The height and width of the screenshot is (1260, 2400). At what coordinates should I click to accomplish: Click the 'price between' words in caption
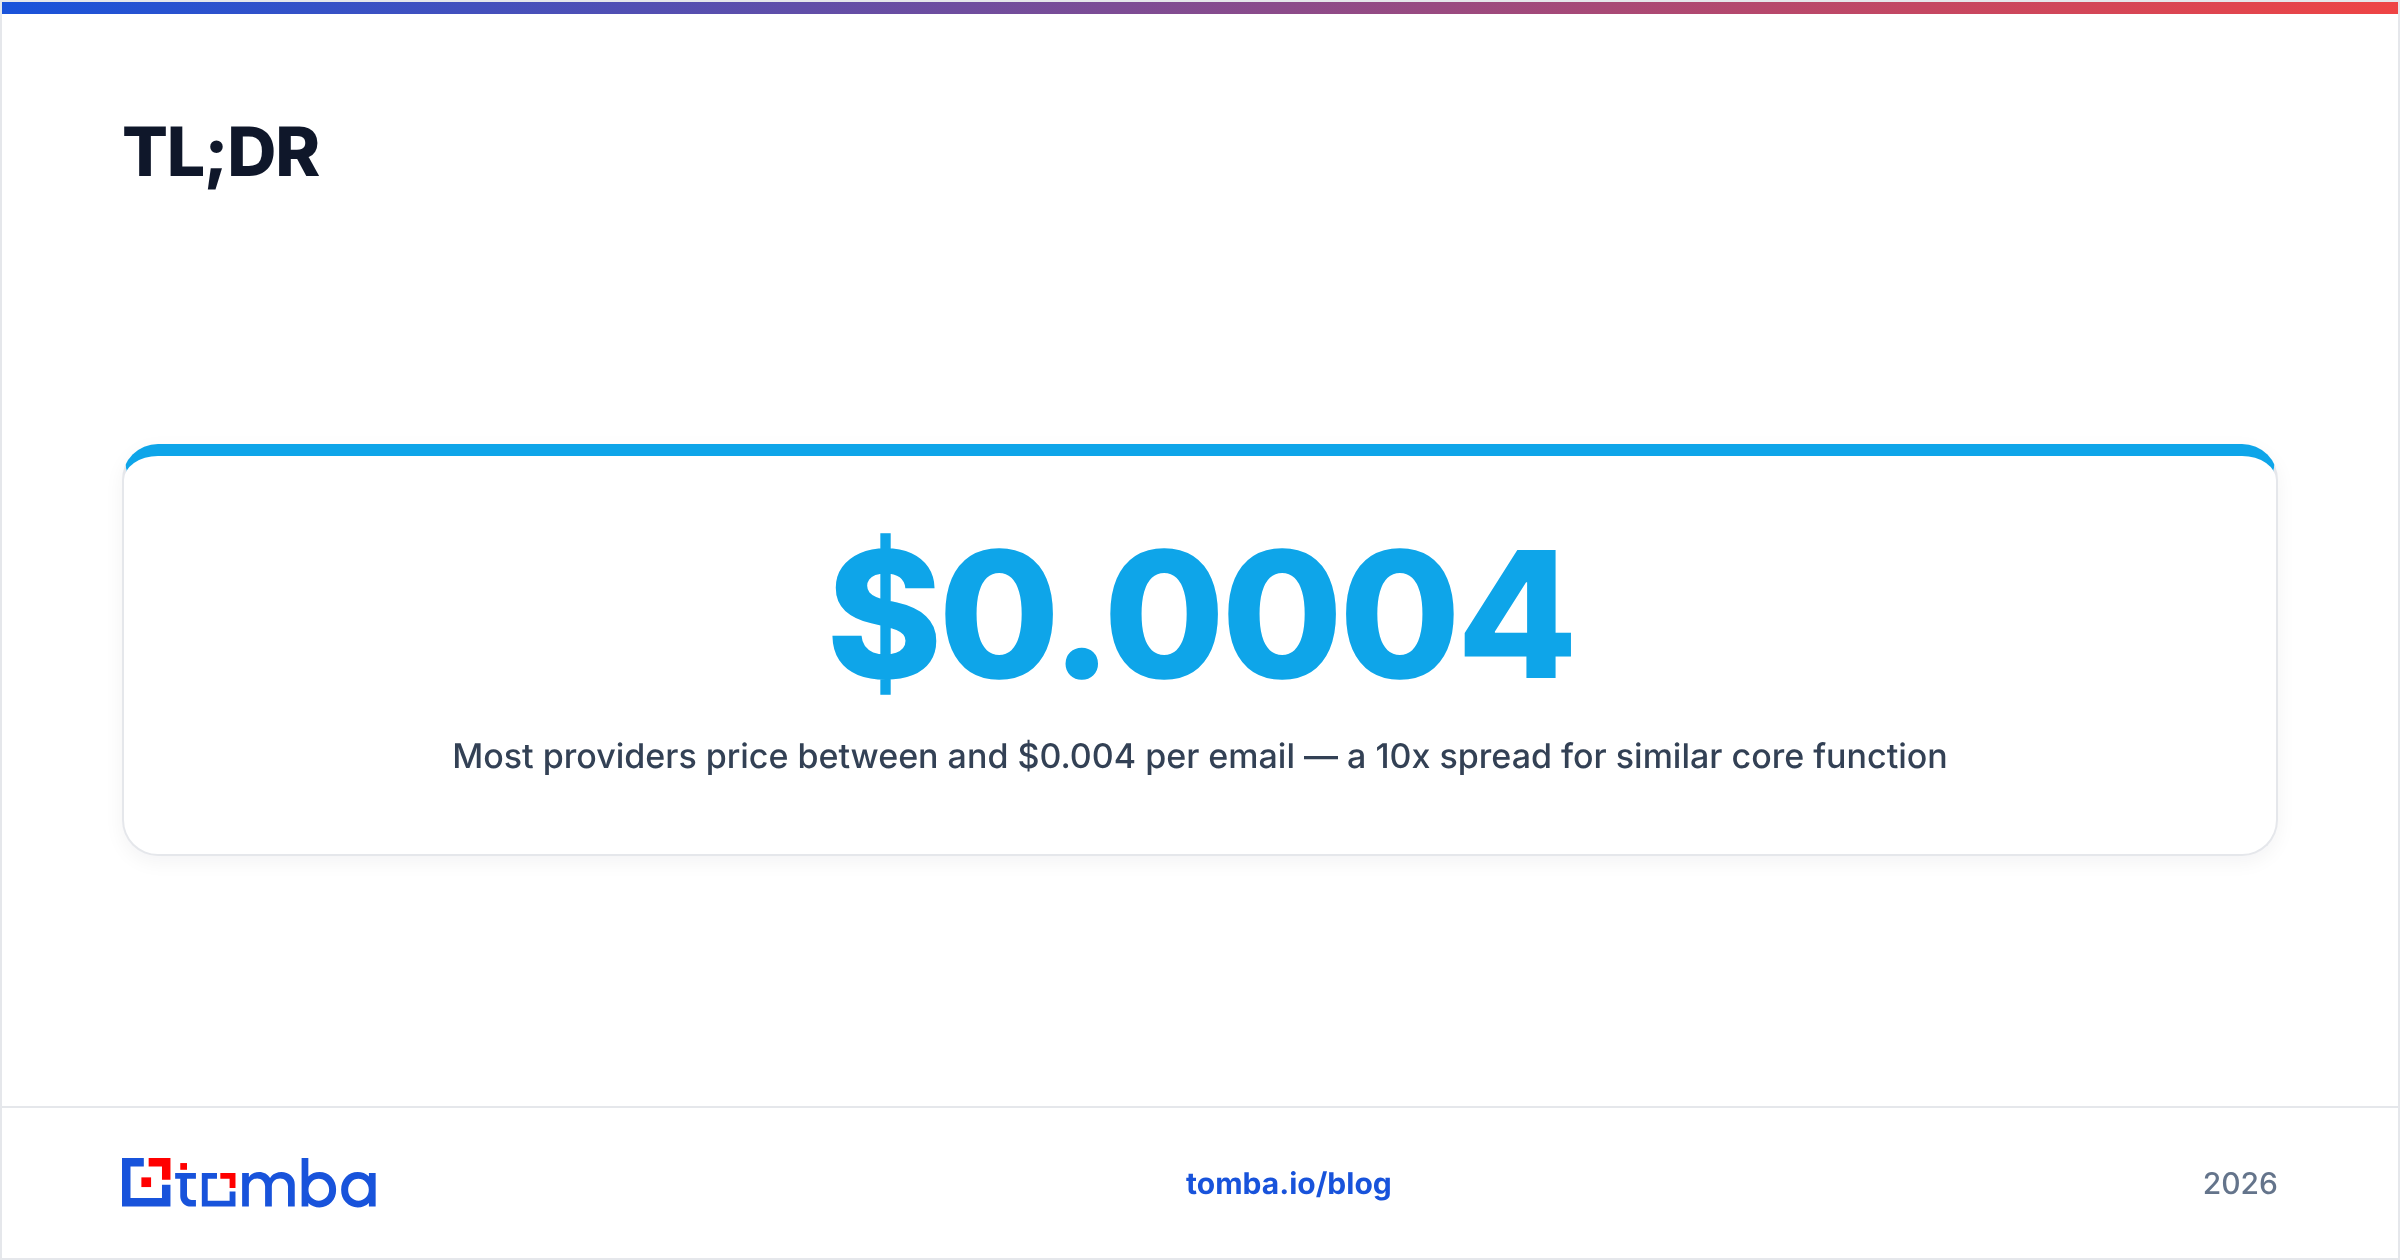822,757
